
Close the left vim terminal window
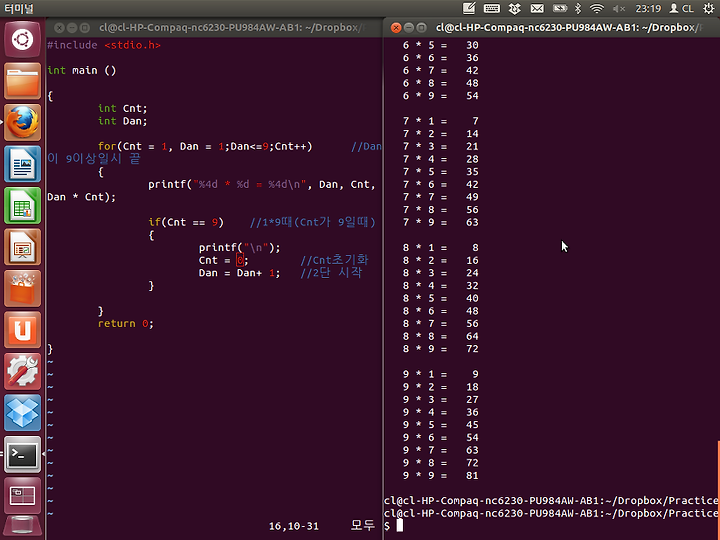(x=59, y=28)
